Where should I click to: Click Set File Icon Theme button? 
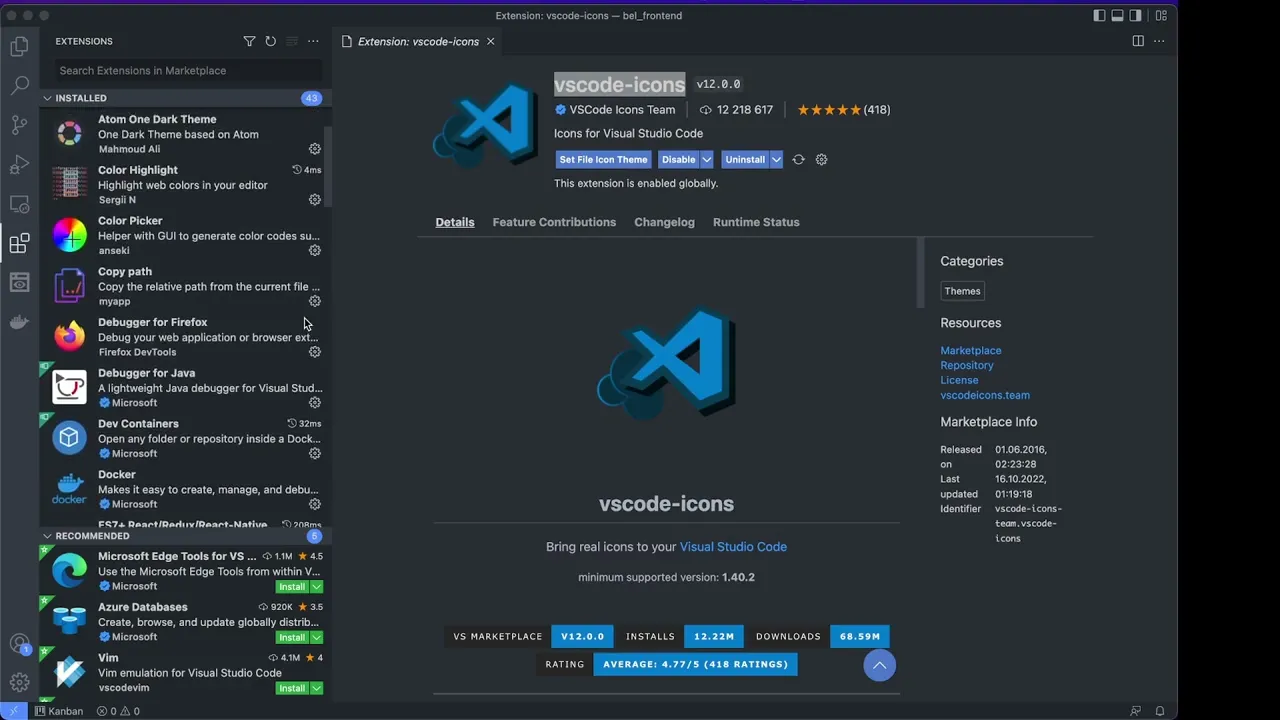pyautogui.click(x=603, y=159)
